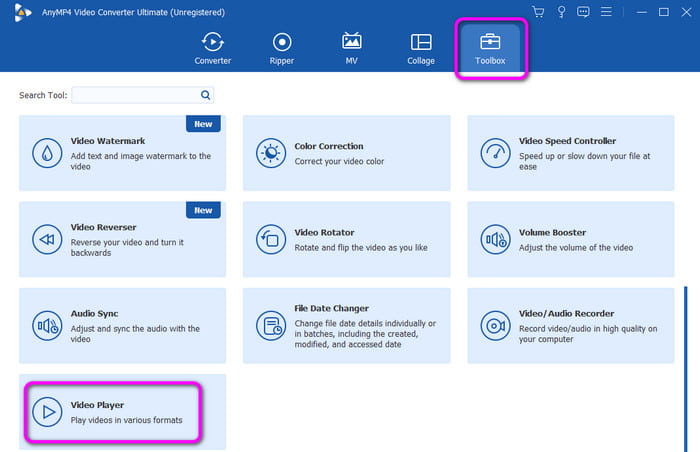This screenshot has height=452, width=700.
Task: Click 'Speed up or slow down' description
Action: tap(584, 161)
